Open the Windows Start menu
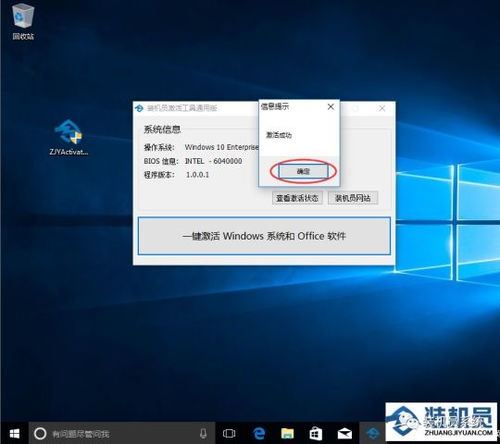Image resolution: width=500 pixels, height=444 pixels. coord(14,433)
